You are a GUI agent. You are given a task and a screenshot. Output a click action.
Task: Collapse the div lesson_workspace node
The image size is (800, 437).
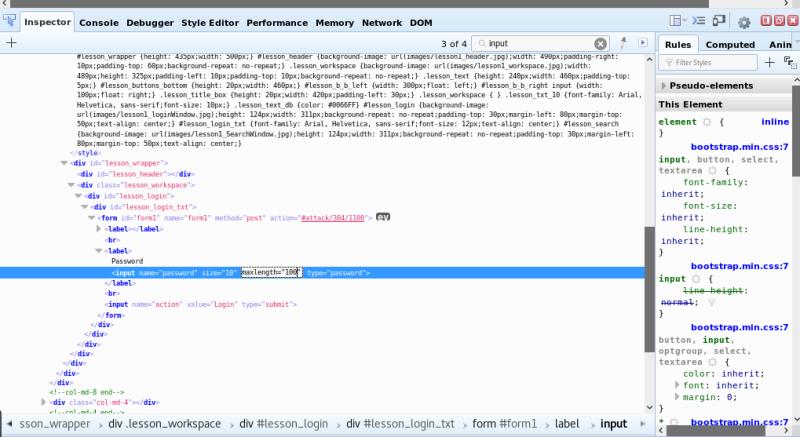pyautogui.click(x=71, y=185)
